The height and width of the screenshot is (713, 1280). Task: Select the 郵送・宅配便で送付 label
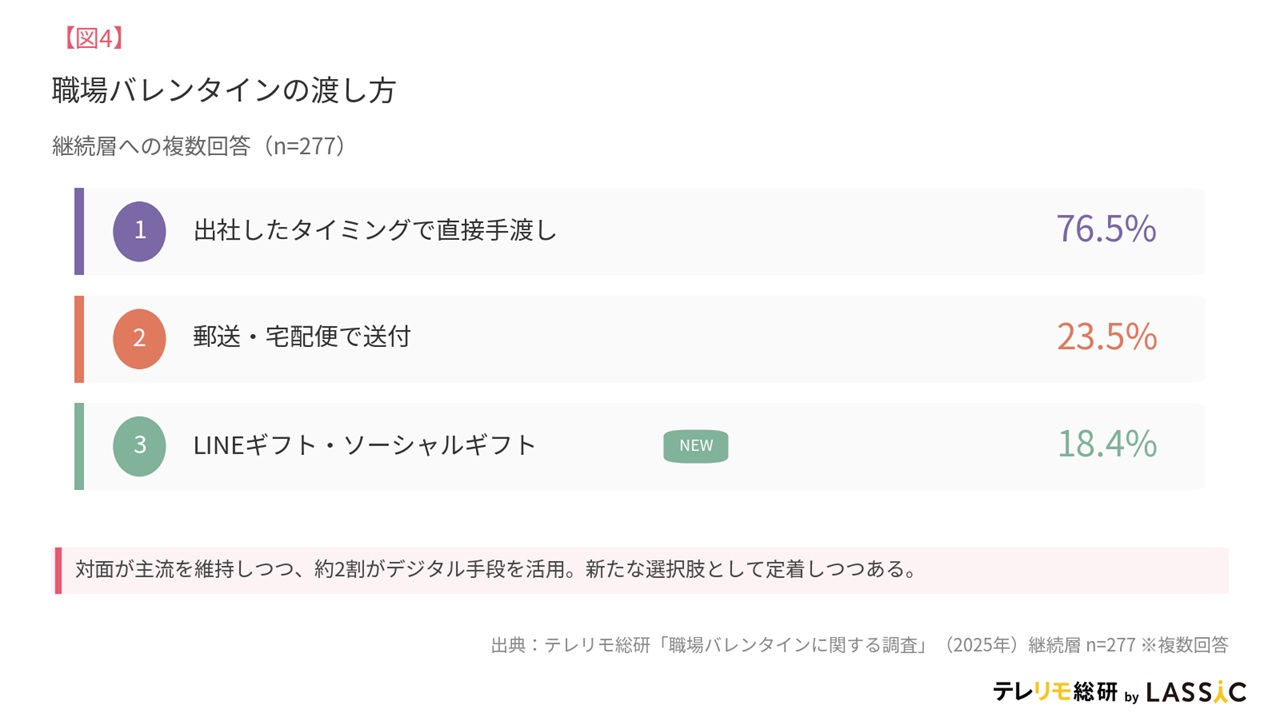coord(302,337)
